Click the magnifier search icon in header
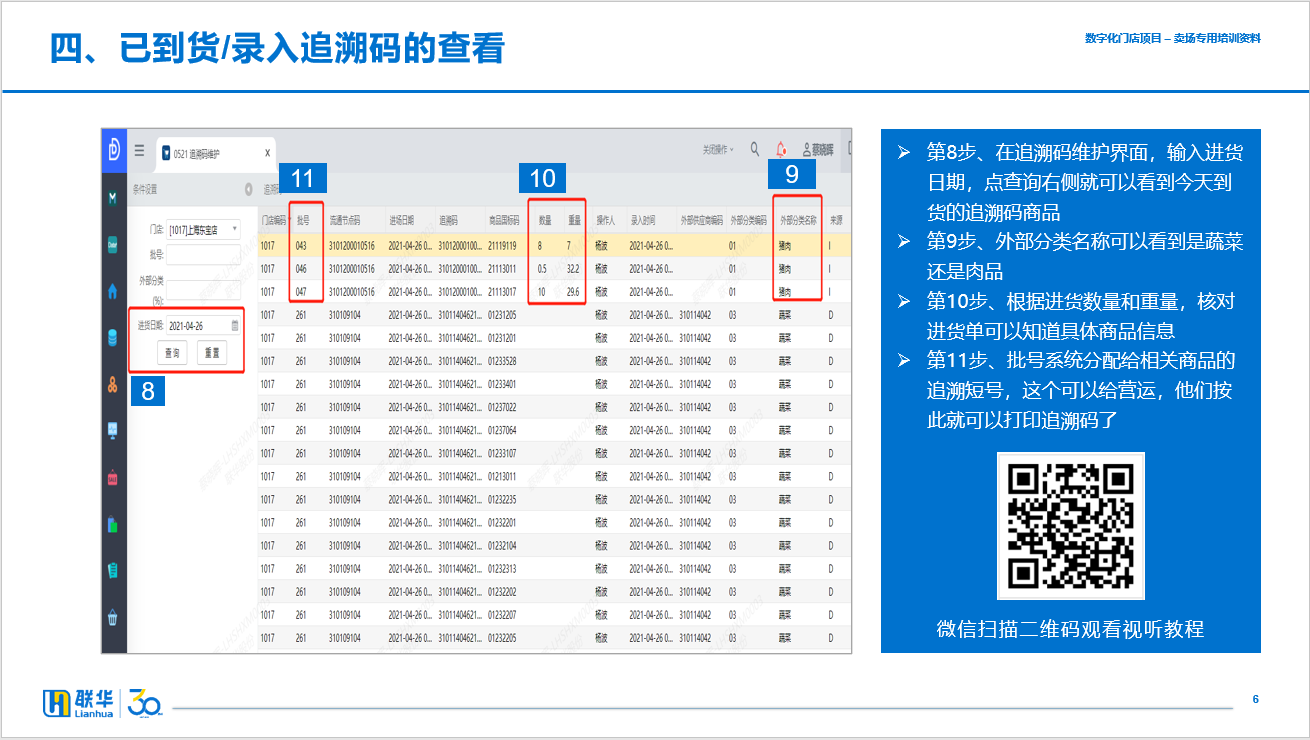This screenshot has height=740, width=1310. (x=755, y=149)
